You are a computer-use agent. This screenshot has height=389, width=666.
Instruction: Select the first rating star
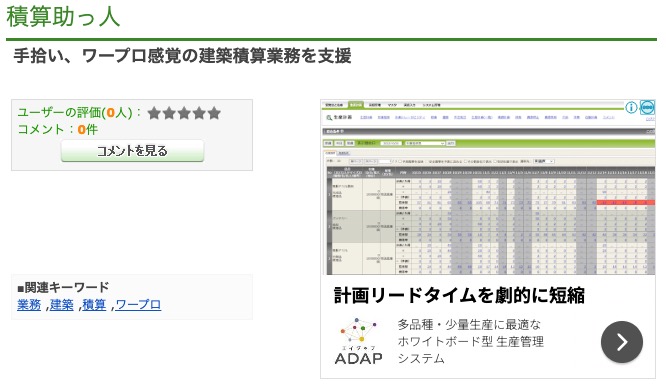[154, 113]
